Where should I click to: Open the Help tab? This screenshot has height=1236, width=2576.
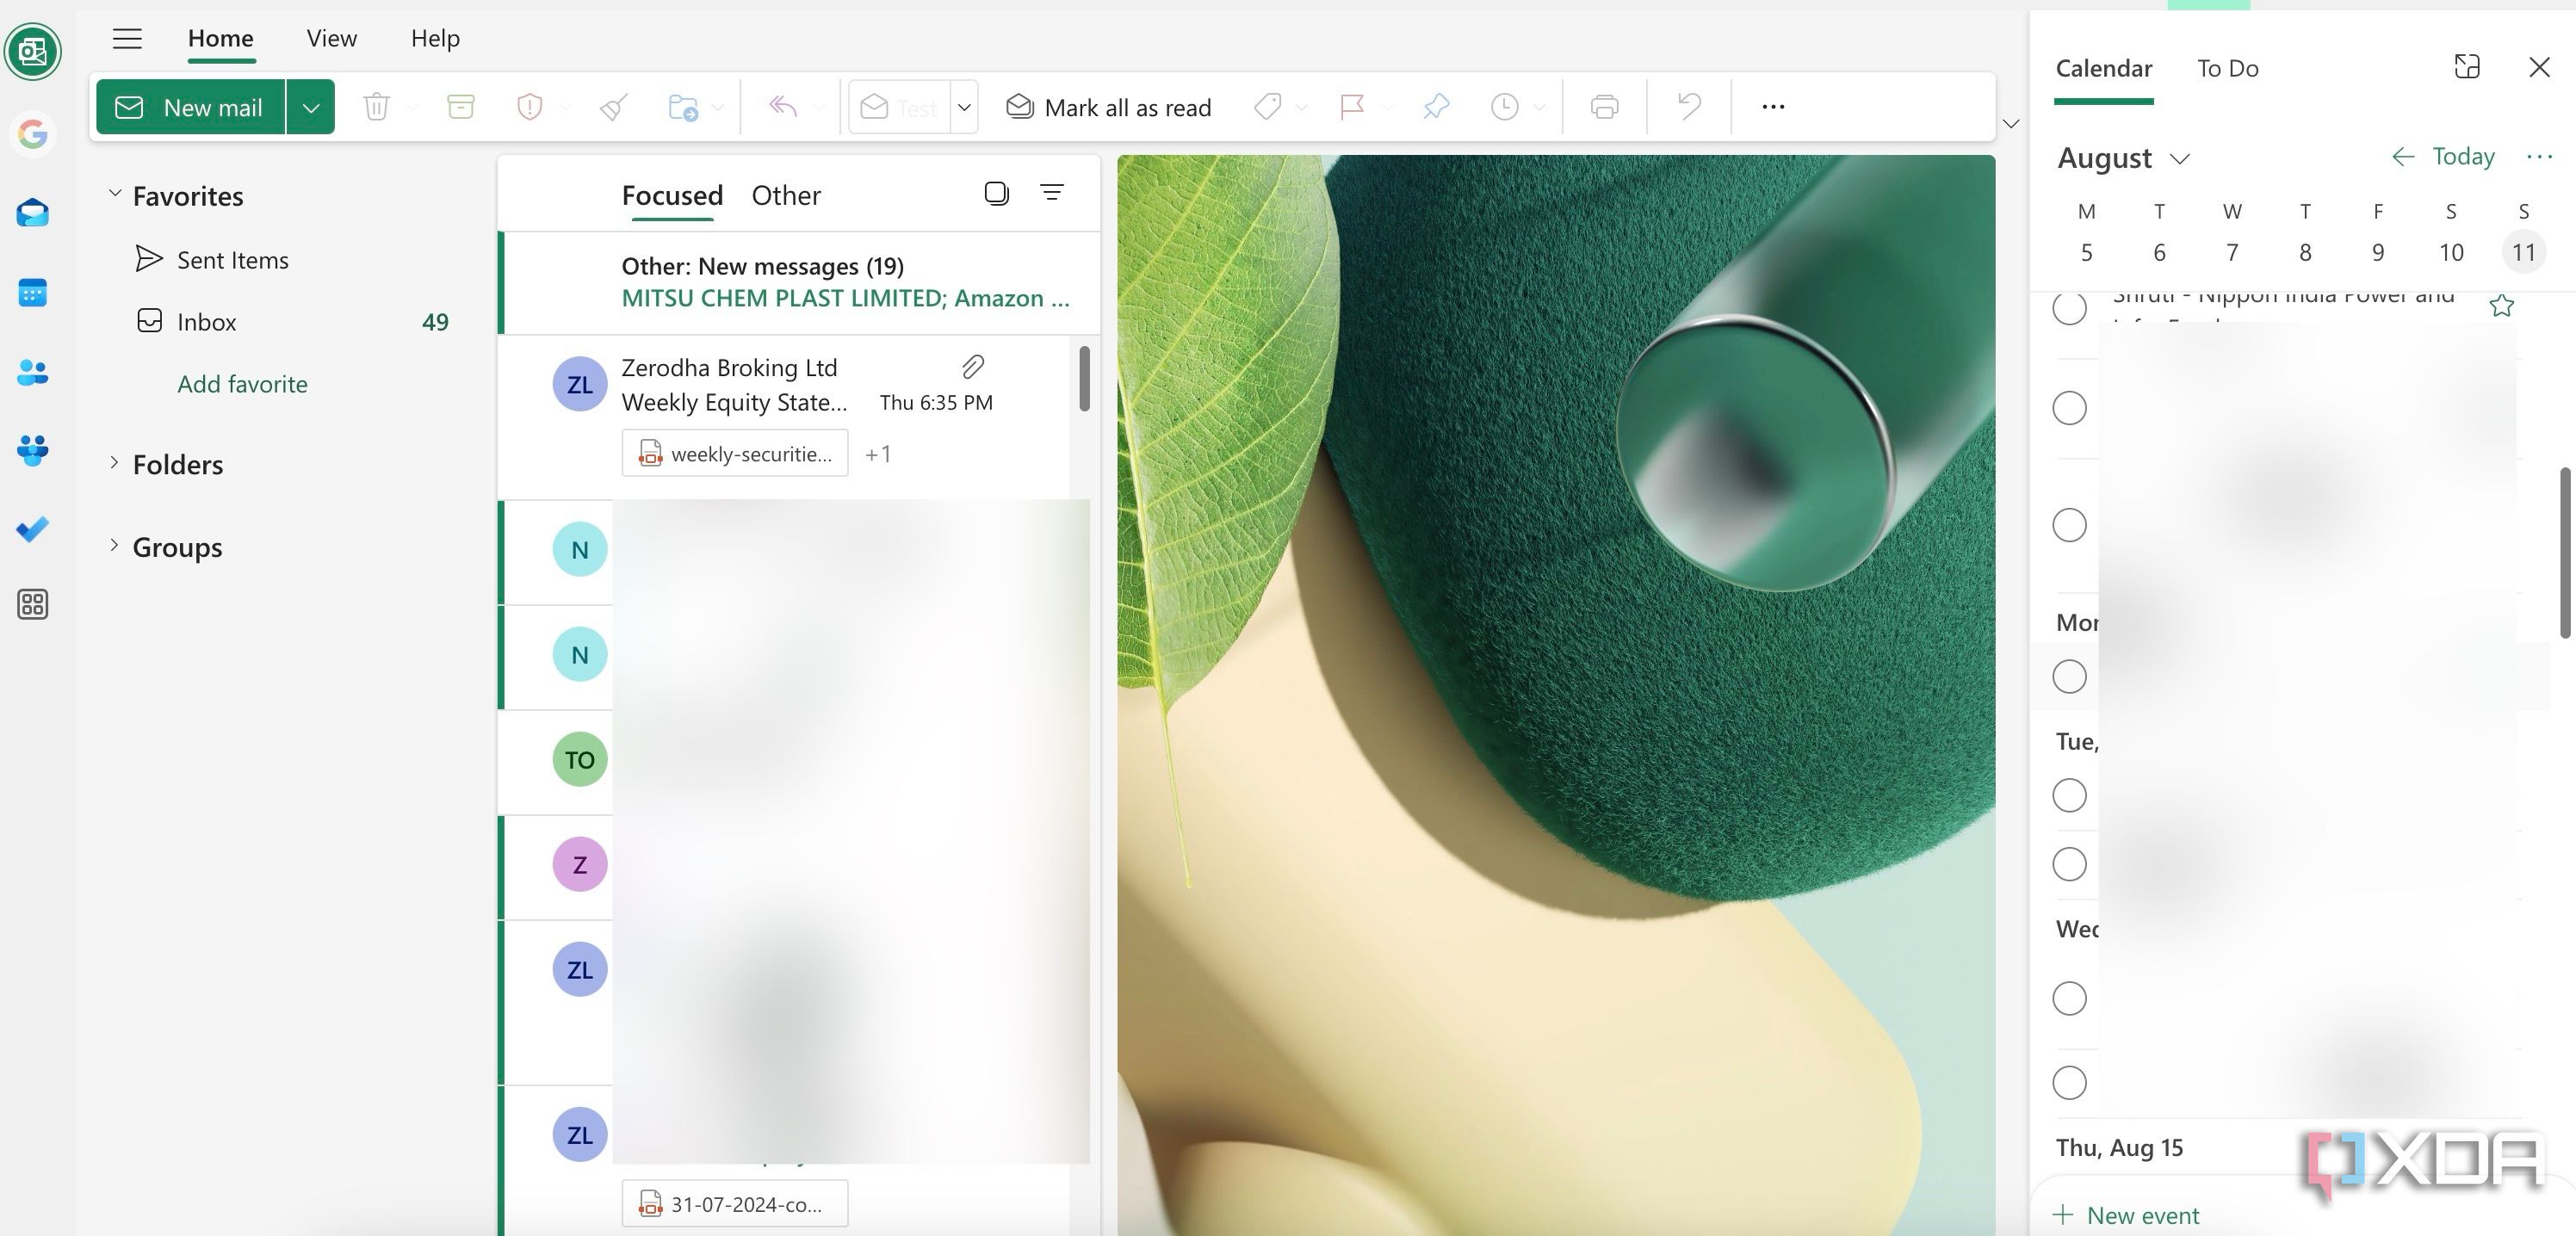coord(435,39)
